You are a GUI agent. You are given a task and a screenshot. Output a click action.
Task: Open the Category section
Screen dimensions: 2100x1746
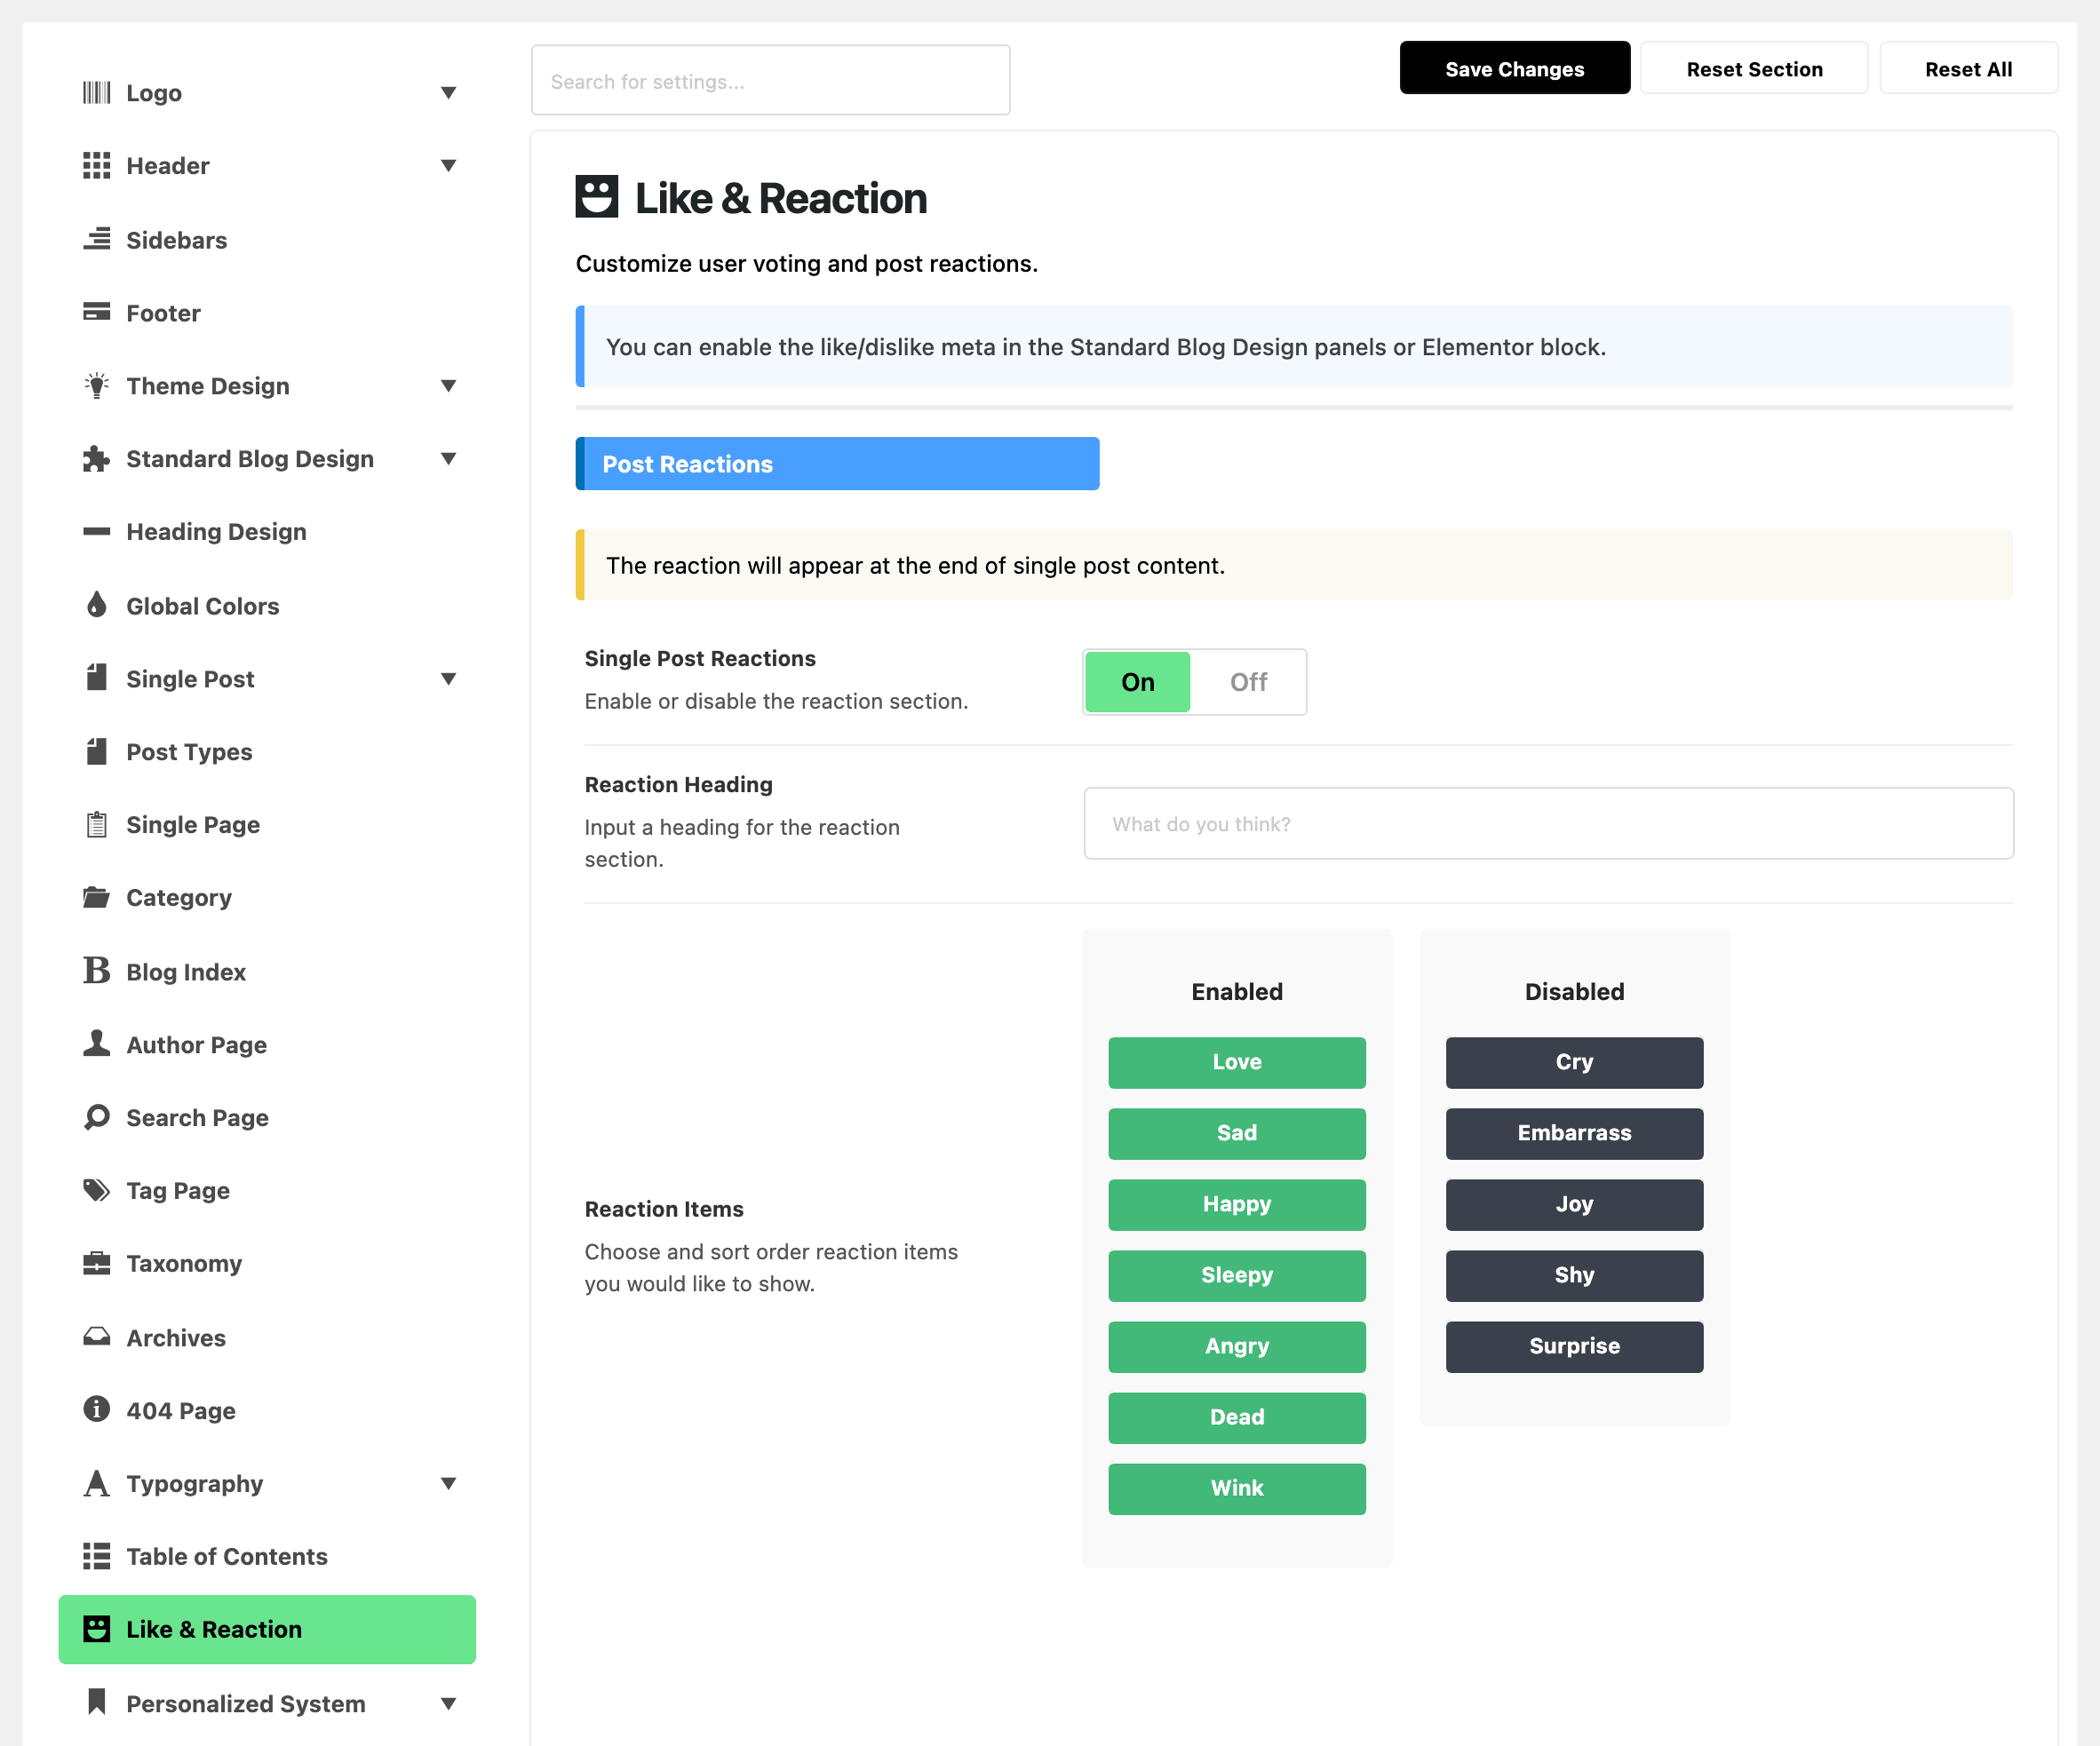(x=267, y=898)
